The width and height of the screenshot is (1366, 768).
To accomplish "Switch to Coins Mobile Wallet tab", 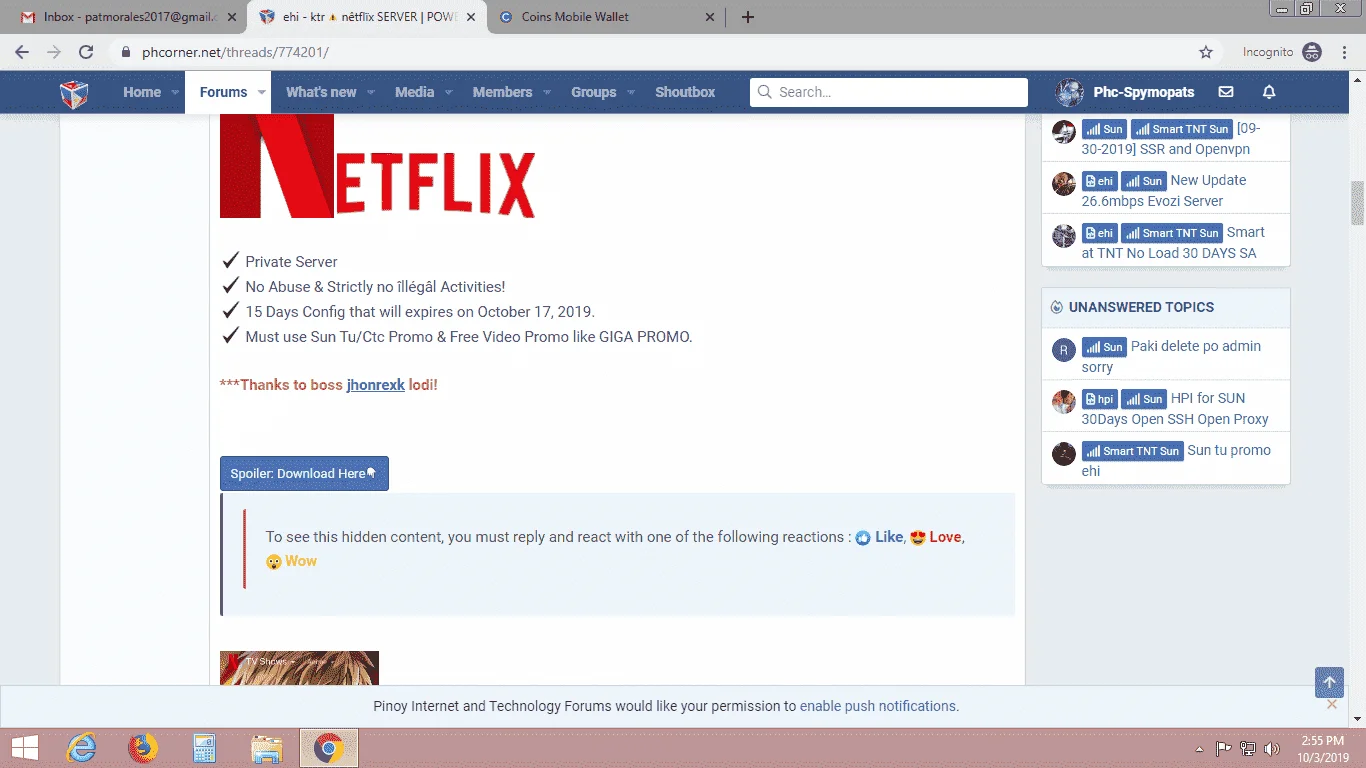I will [x=608, y=17].
